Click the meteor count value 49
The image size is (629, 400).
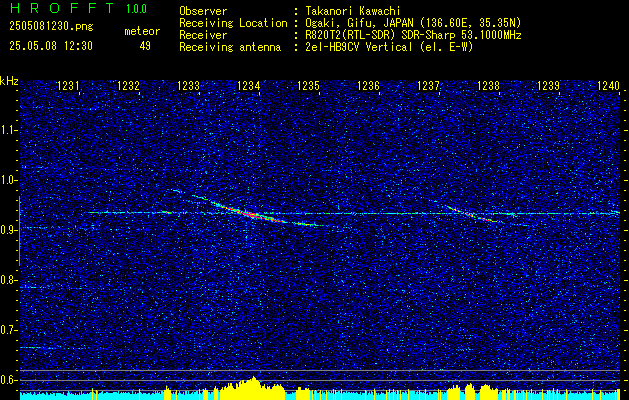point(145,46)
